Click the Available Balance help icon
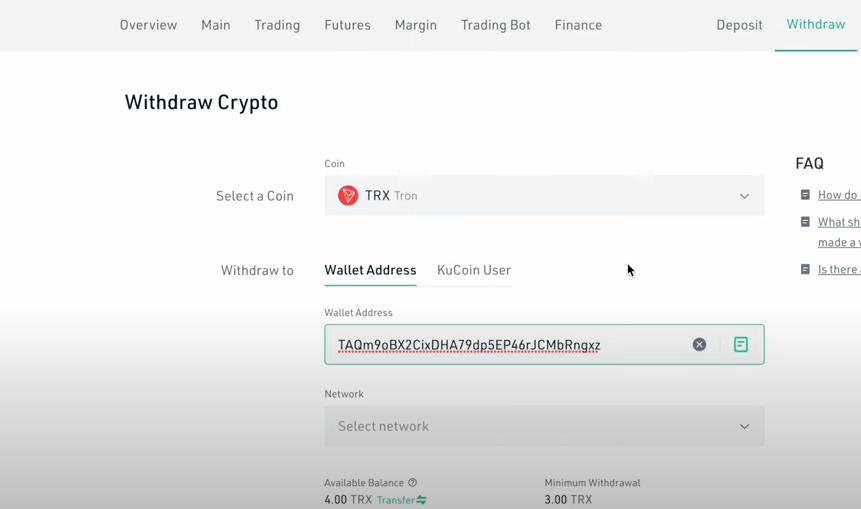Image resolution: width=861 pixels, height=509 pixels. (x=412, y=483)
